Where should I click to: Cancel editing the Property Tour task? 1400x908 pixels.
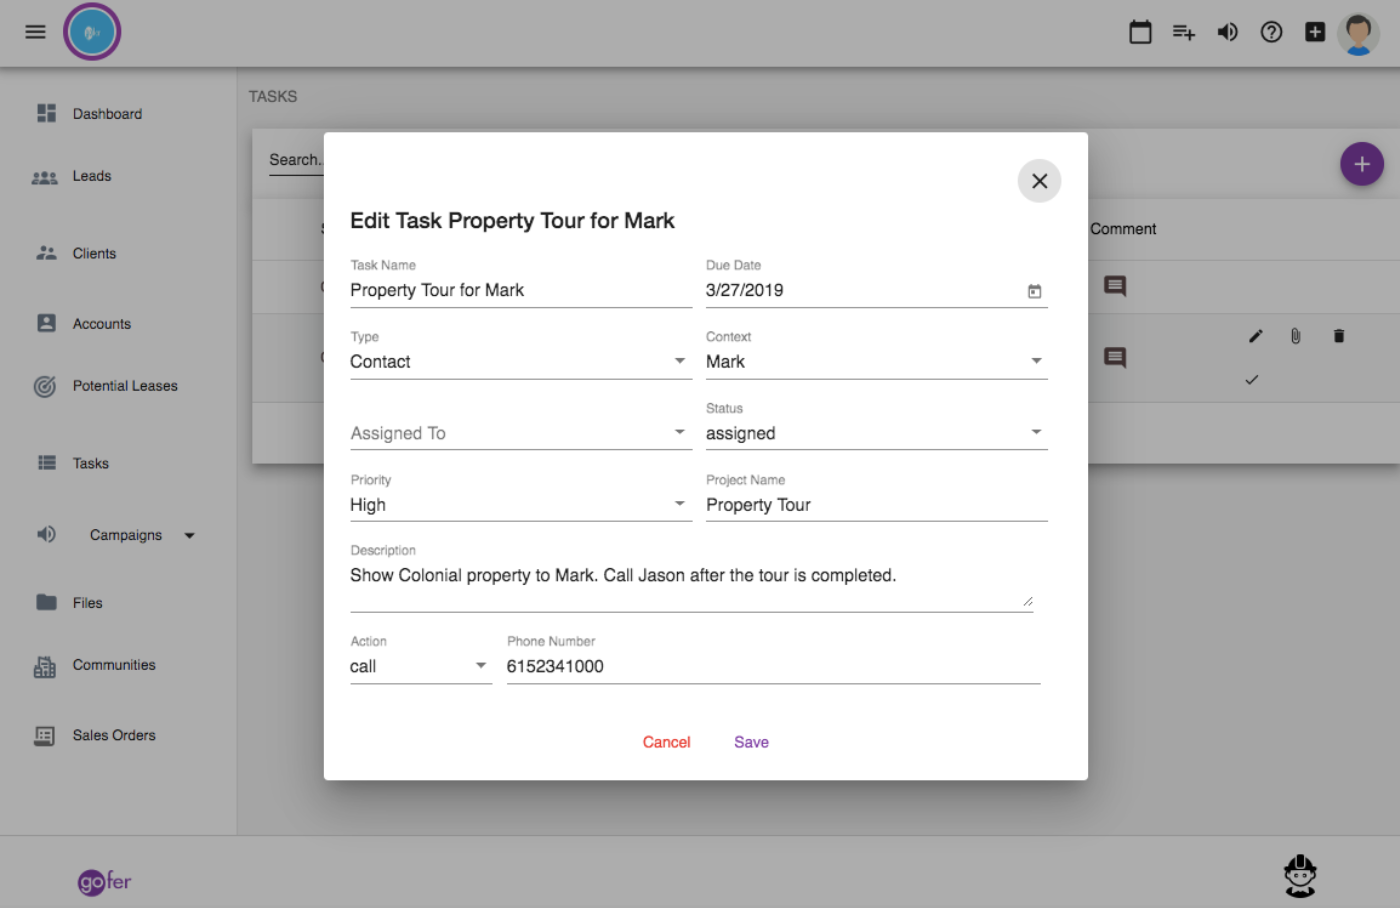[666, 742]
